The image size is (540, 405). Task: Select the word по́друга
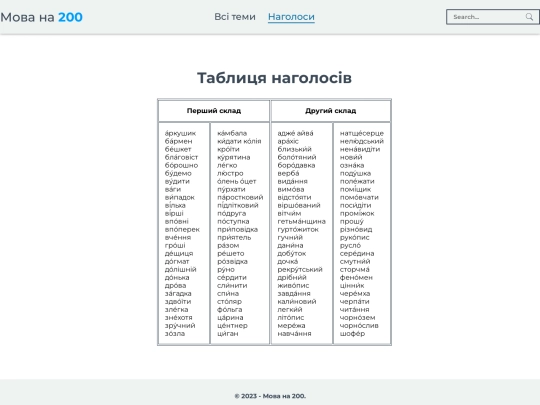click(x=231, y=214)
